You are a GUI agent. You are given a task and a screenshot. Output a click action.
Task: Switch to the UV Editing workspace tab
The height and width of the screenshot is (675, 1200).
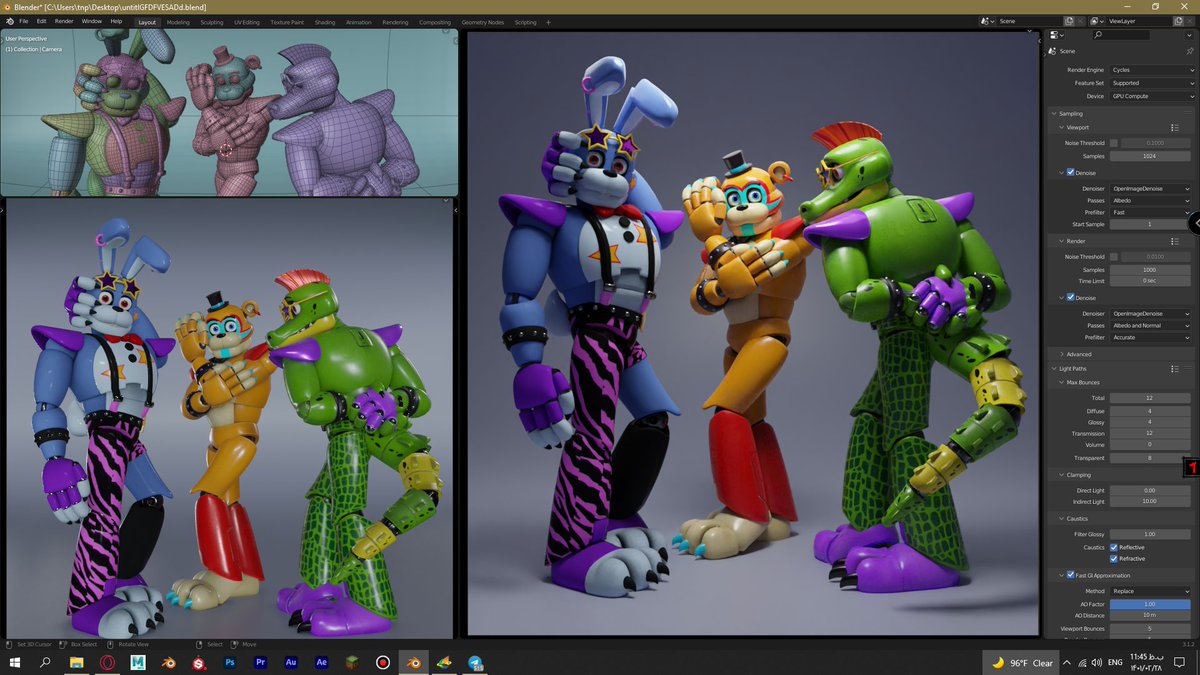(x=245, y=22)
